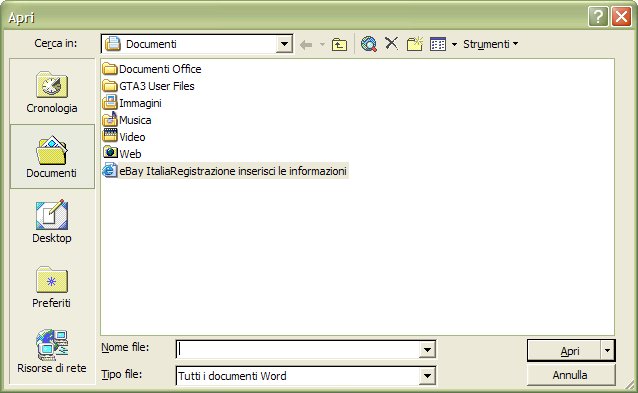
Task: Open the Preferiti favorites shortcut
Action: point(52,287)
